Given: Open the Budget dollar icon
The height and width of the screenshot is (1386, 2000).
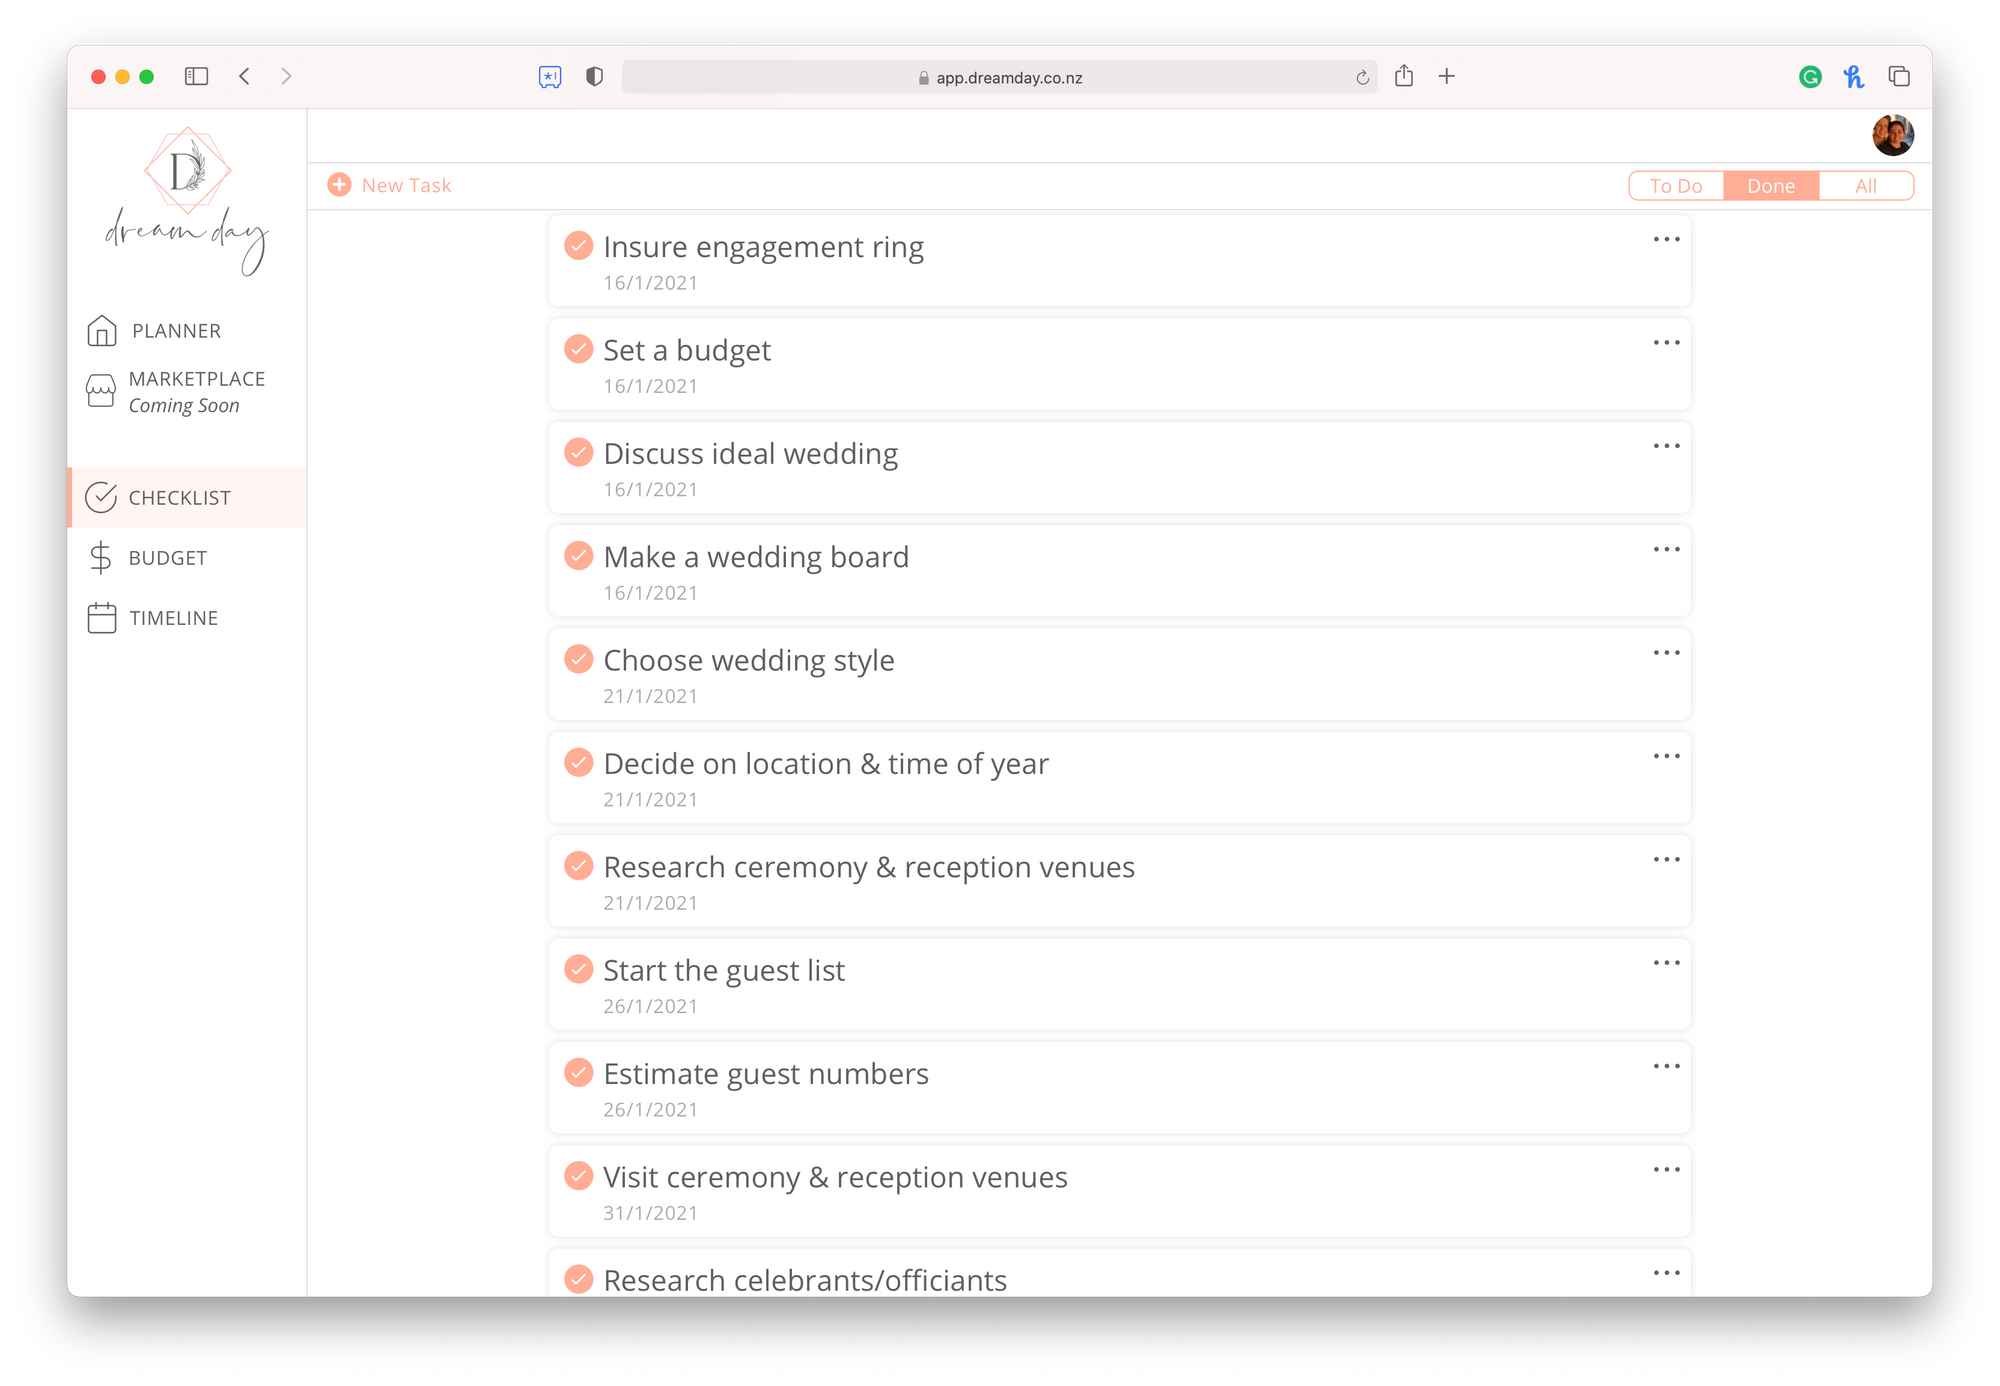Looking at the screenshot, I should pos(101,558).
